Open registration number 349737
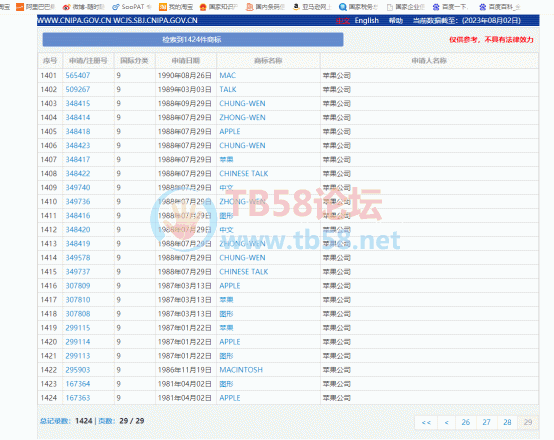 tap(78, 272)
